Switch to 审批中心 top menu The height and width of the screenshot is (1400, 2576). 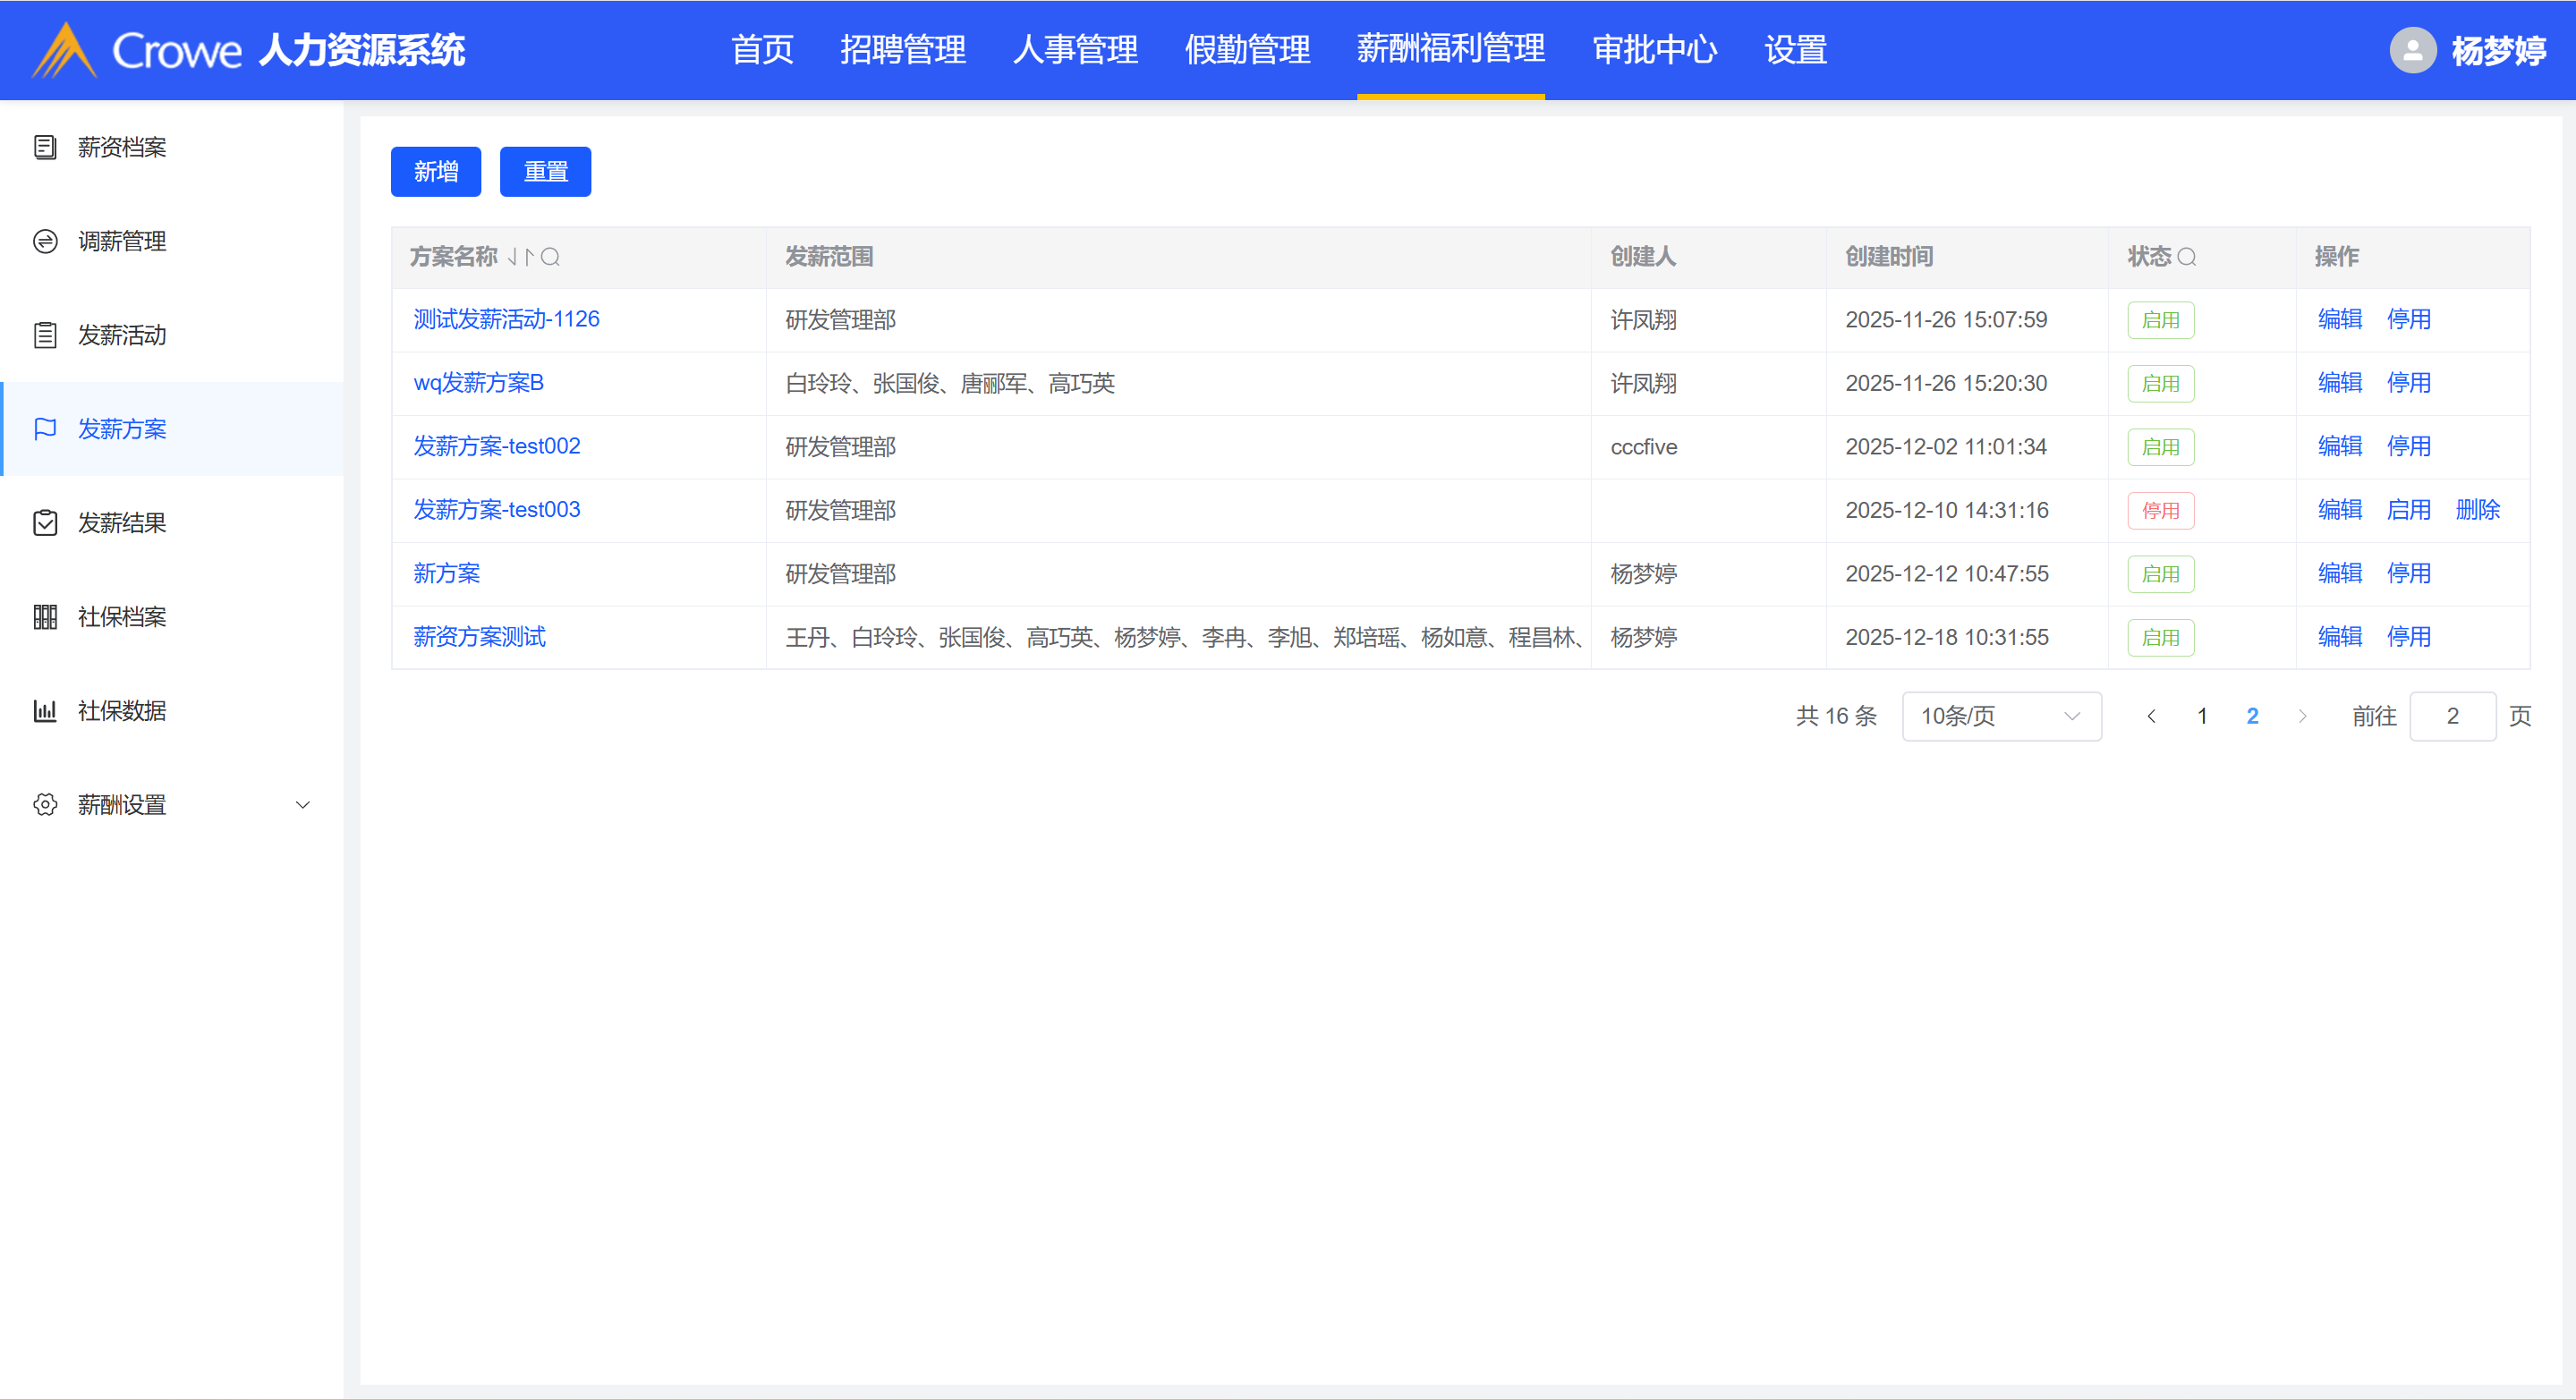1654,50
